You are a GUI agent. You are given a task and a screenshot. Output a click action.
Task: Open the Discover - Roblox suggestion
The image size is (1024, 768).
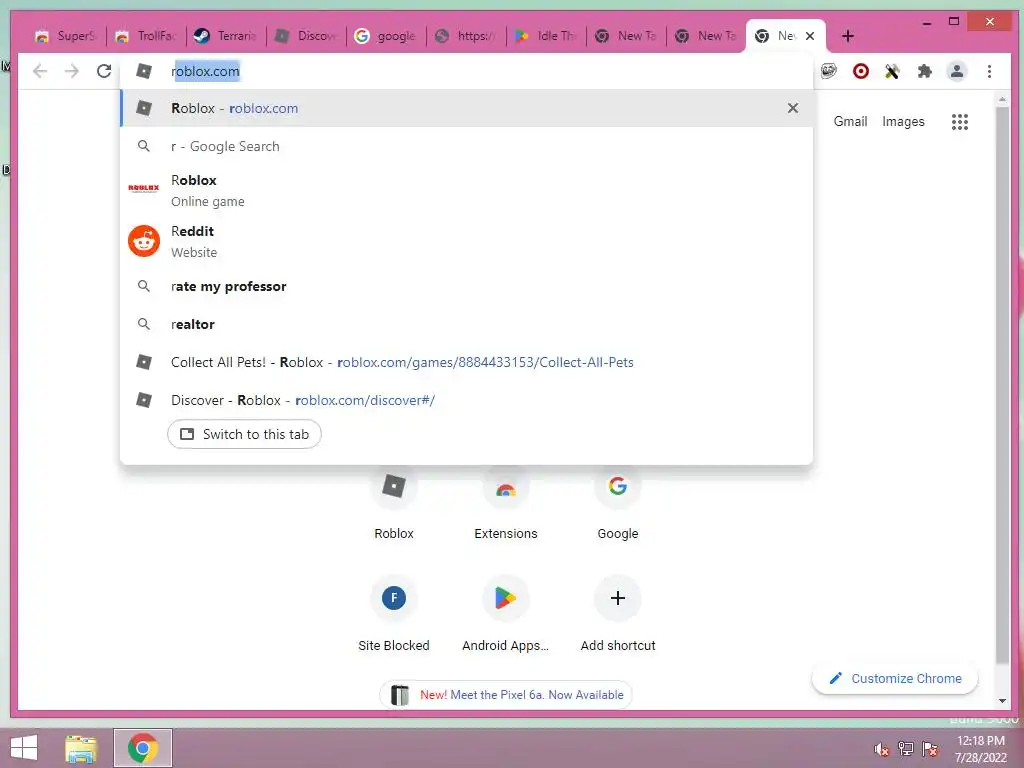click(x=466, y=400)
